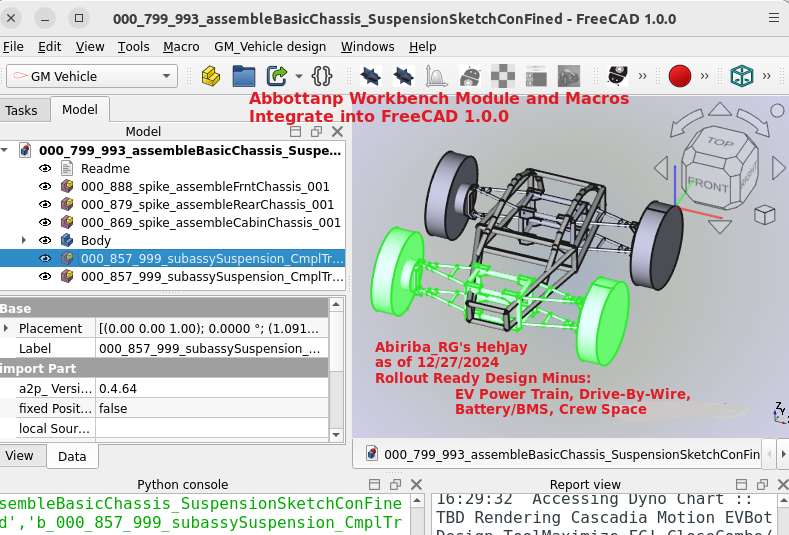Click the curly braces macro icon
The image size is (789, 535).
click(321, 76)
